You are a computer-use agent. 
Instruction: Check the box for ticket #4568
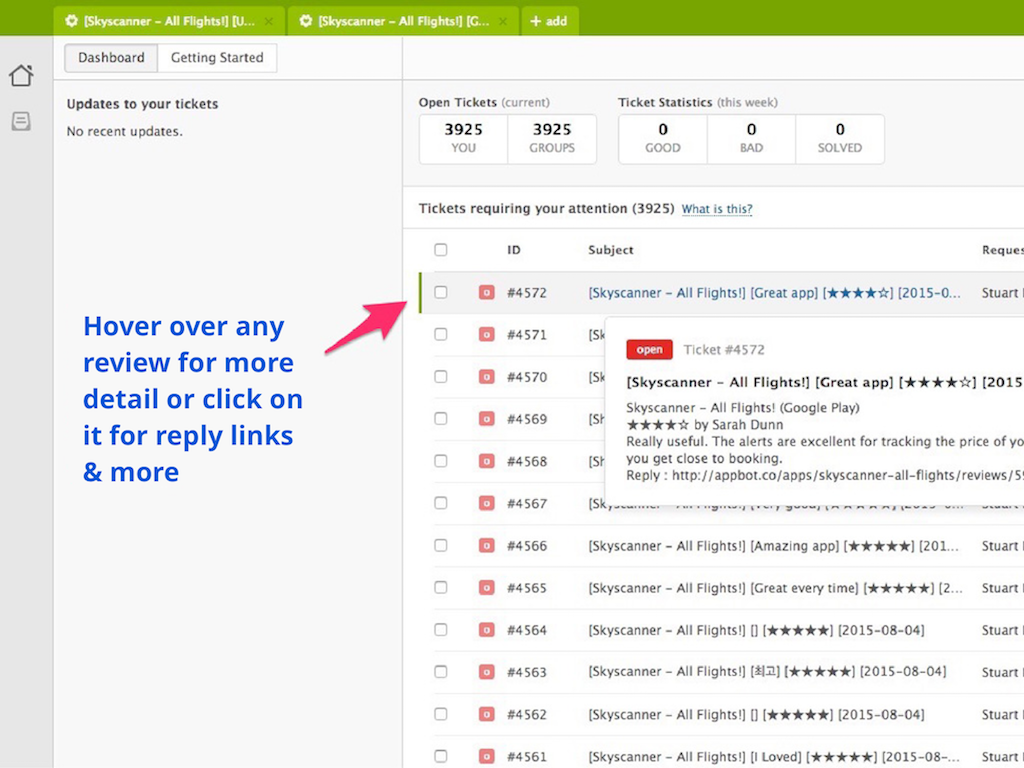441,461
